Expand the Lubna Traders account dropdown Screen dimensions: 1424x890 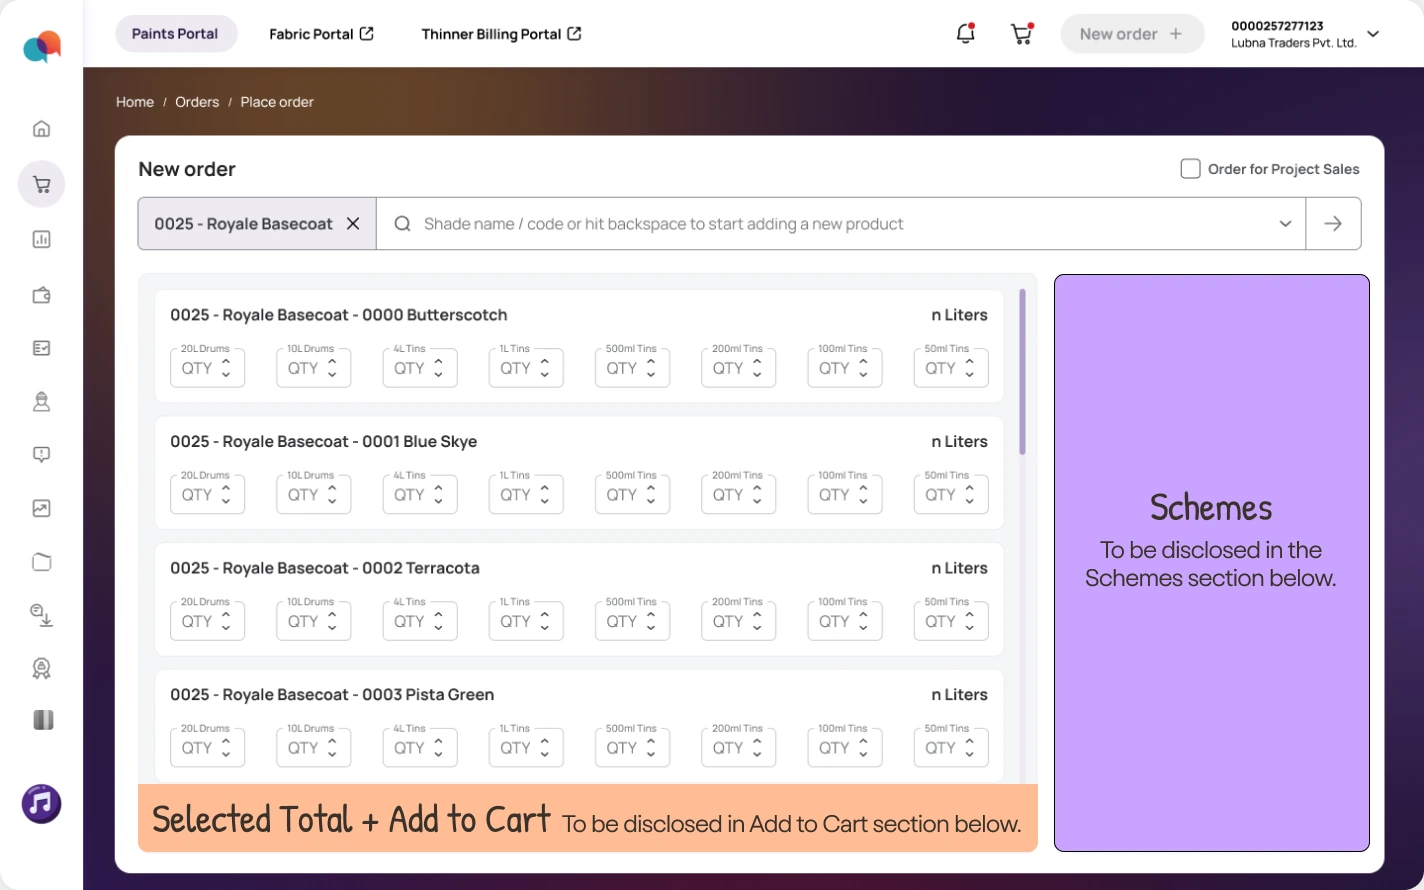point(1373,34)
